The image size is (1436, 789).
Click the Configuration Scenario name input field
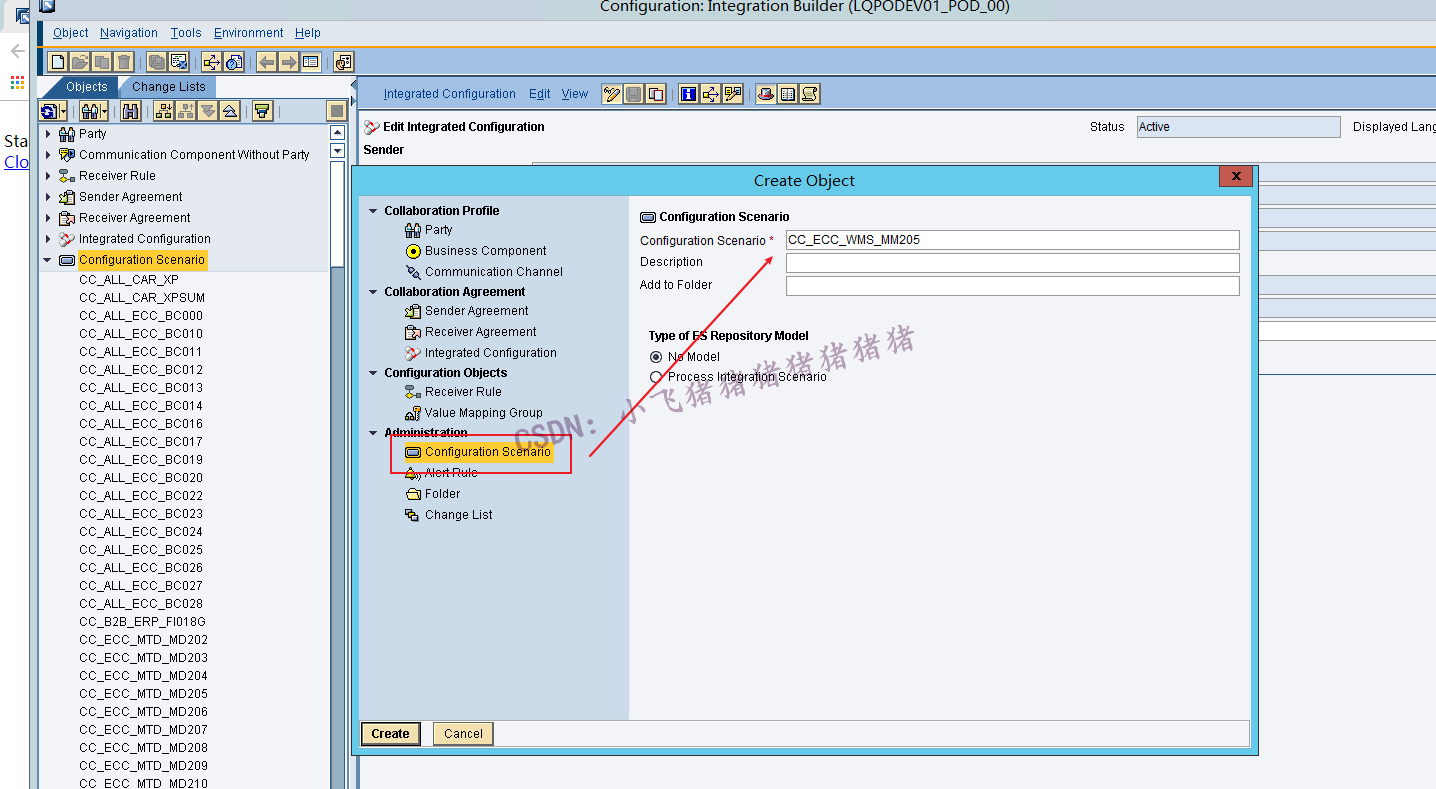(1012, 240)
